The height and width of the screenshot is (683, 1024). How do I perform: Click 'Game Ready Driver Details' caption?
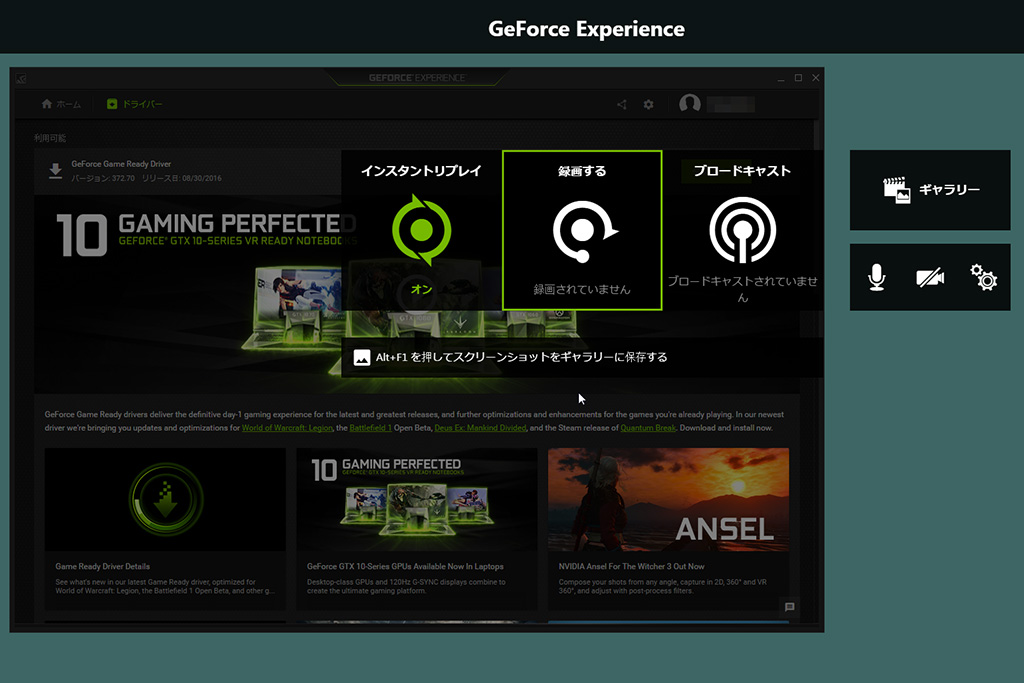[103, 567]
